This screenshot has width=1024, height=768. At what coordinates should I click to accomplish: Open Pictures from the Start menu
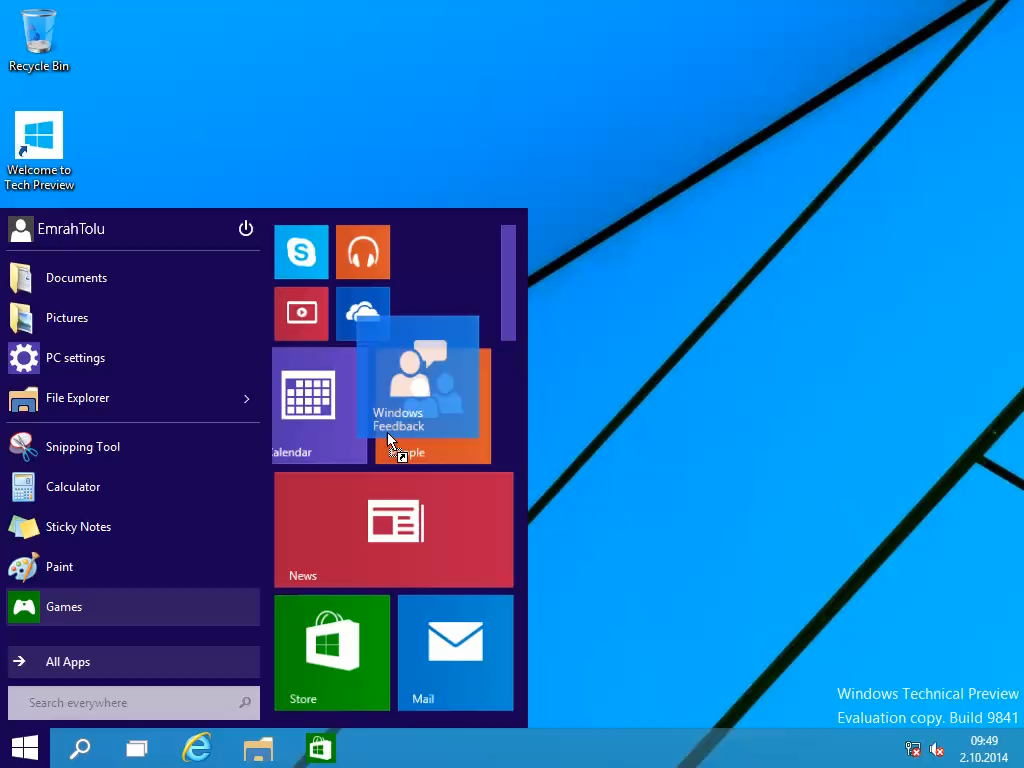[x=133, y=318]
